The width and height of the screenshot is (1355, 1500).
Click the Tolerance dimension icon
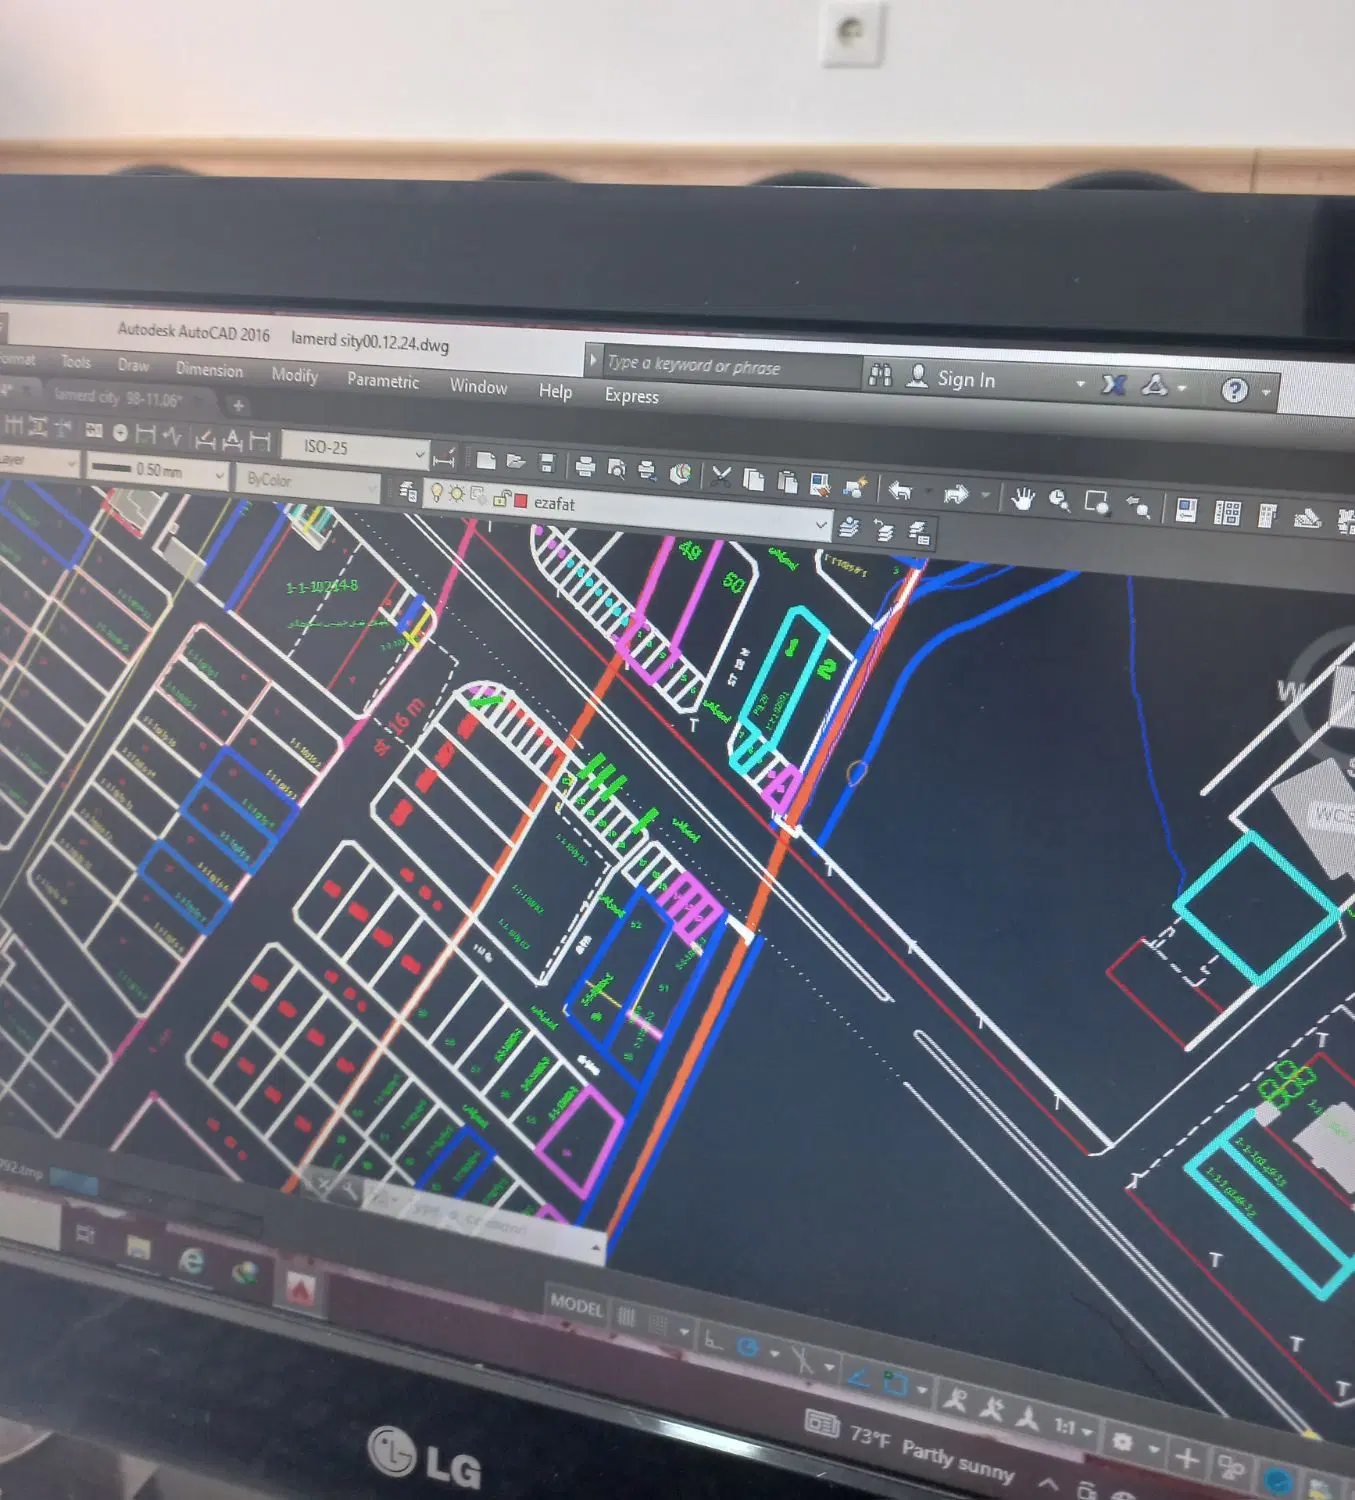94,430
